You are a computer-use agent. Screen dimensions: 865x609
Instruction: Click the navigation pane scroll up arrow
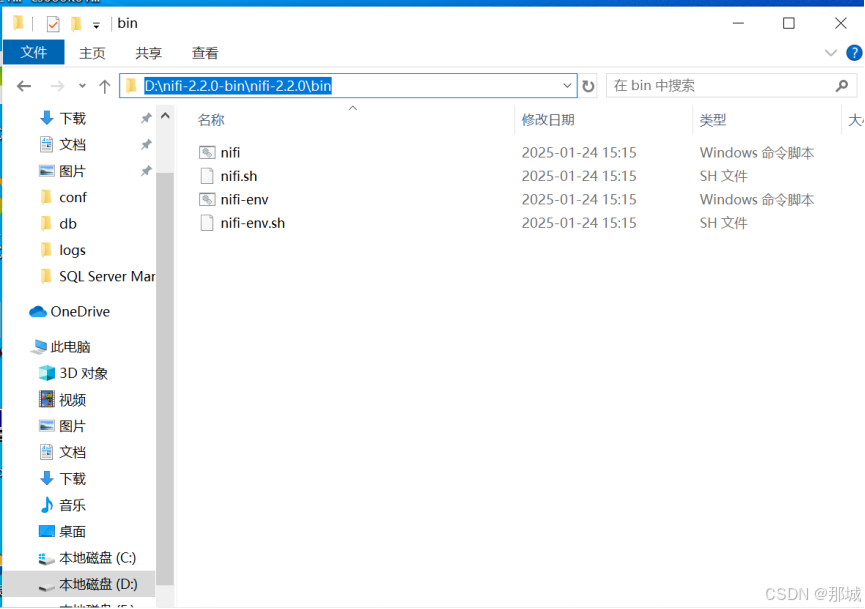coord(165,116)
